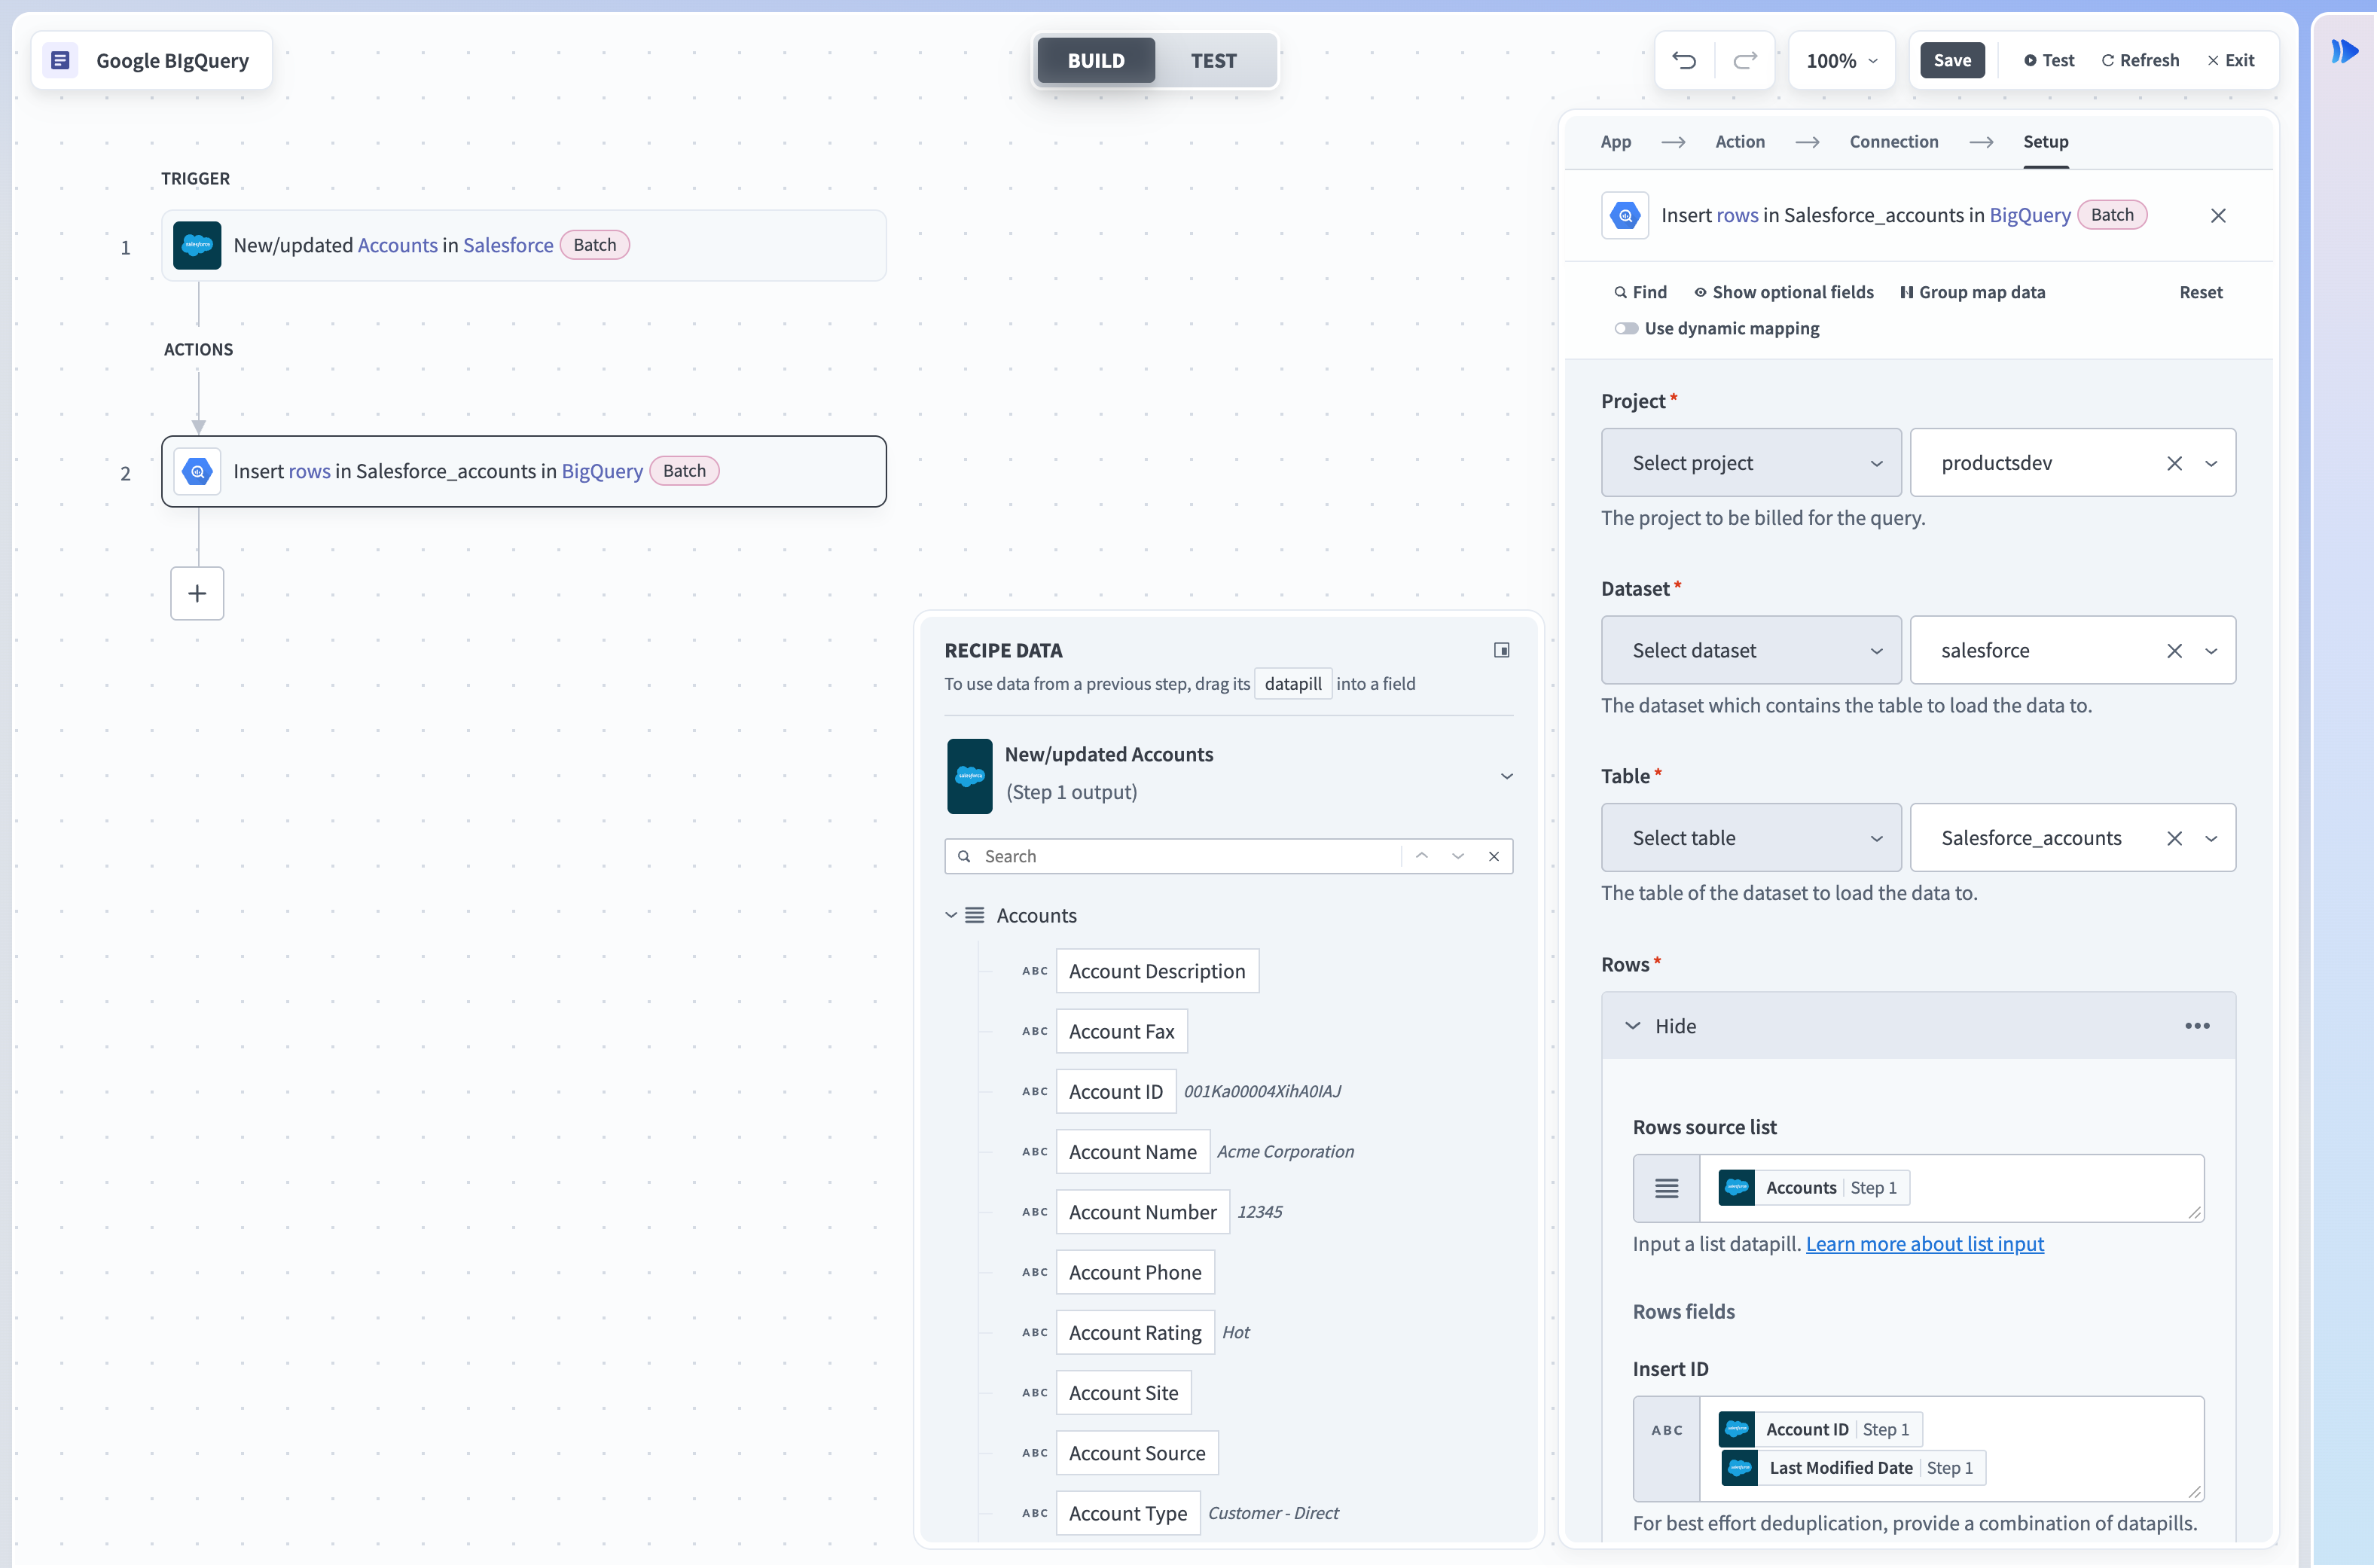Go to the App tab
The image size is (2377, 1568).
point(1616,142)
